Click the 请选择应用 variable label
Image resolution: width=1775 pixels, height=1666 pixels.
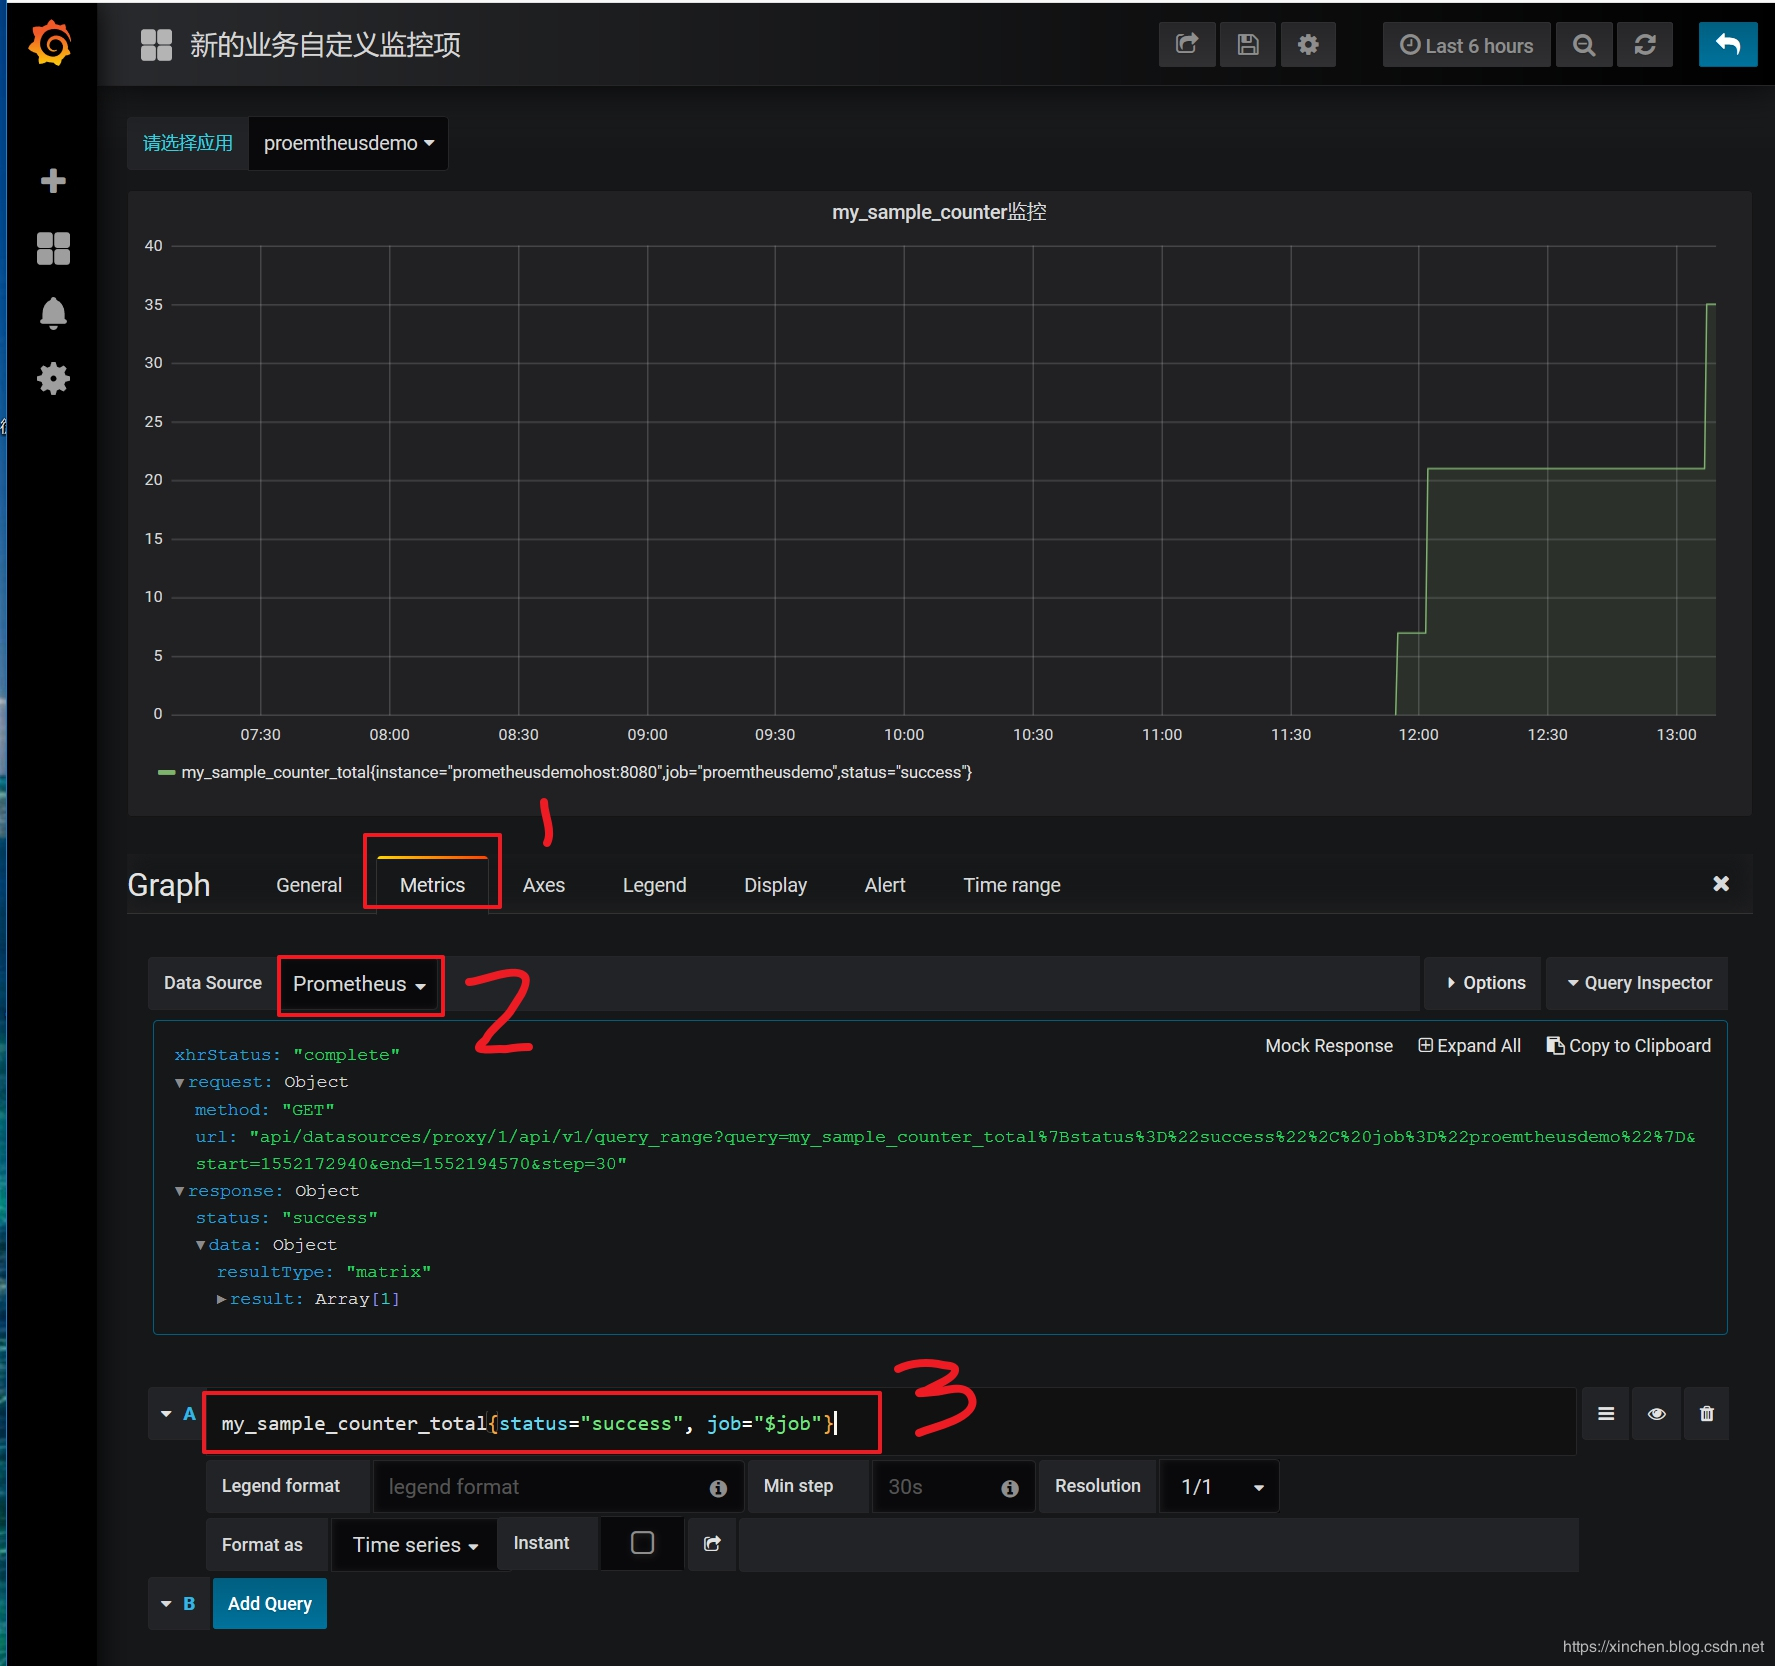(188, 143)
